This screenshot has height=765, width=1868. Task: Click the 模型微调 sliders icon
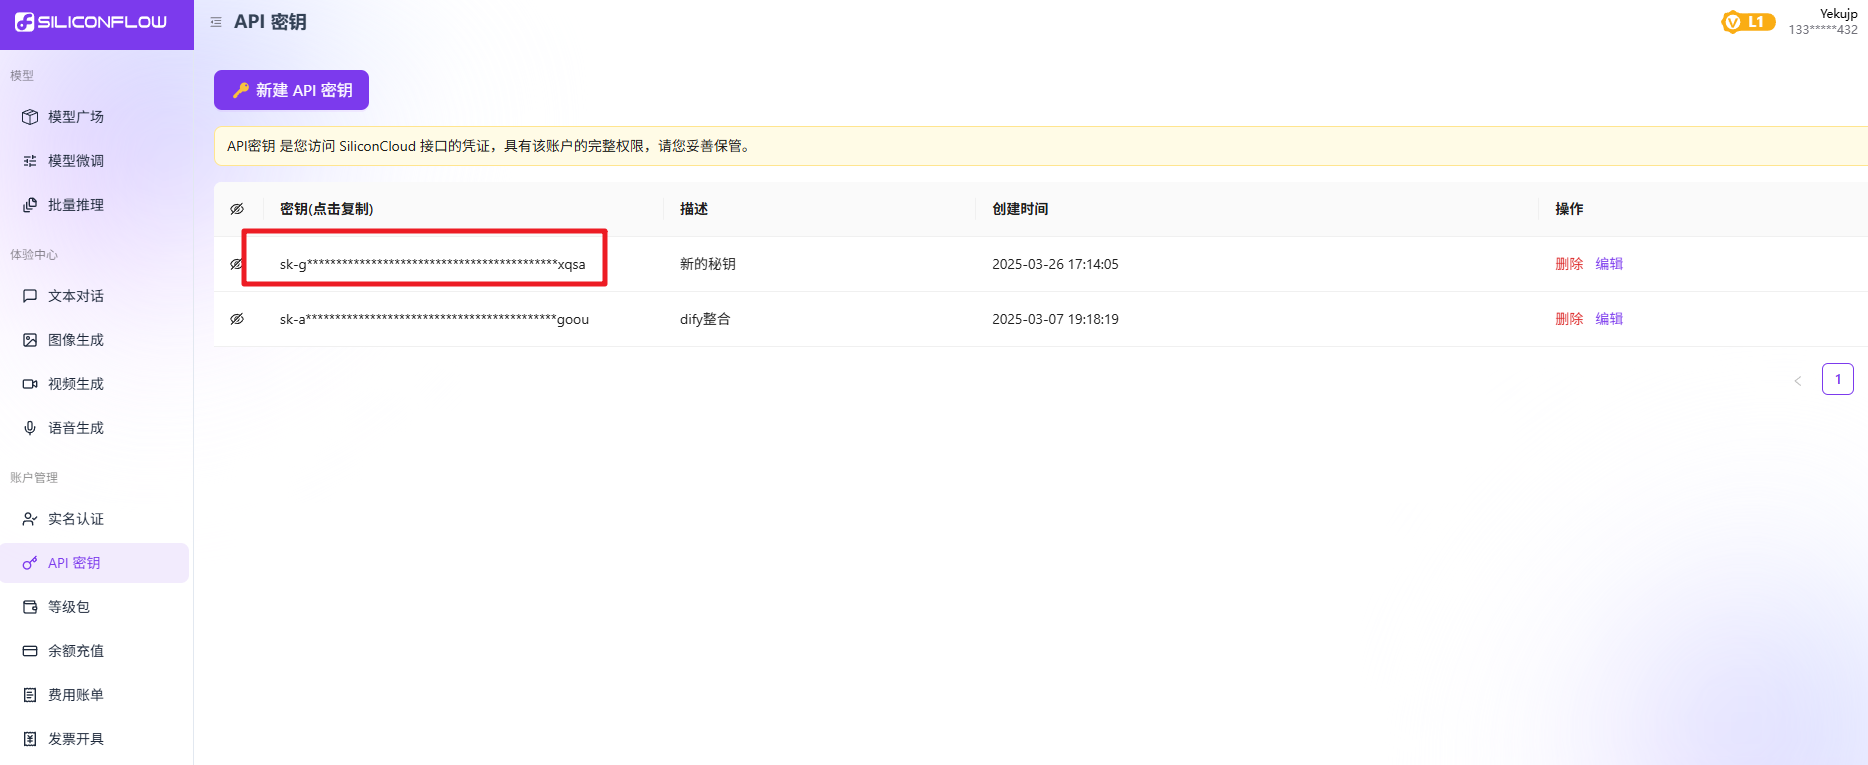30,161
